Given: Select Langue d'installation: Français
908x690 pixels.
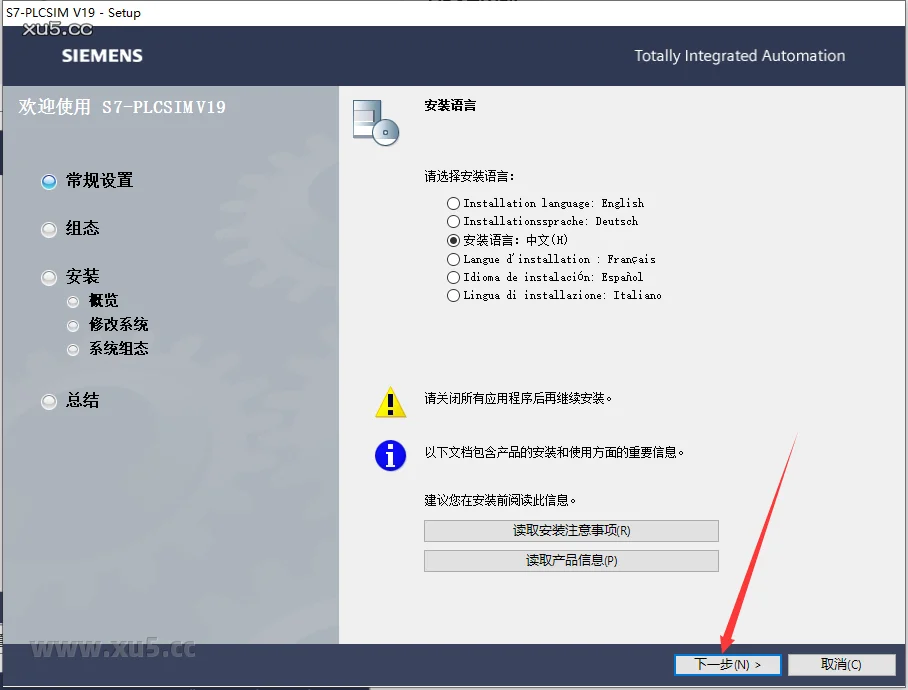Looking at the screenshot, I should click(453, 259).
